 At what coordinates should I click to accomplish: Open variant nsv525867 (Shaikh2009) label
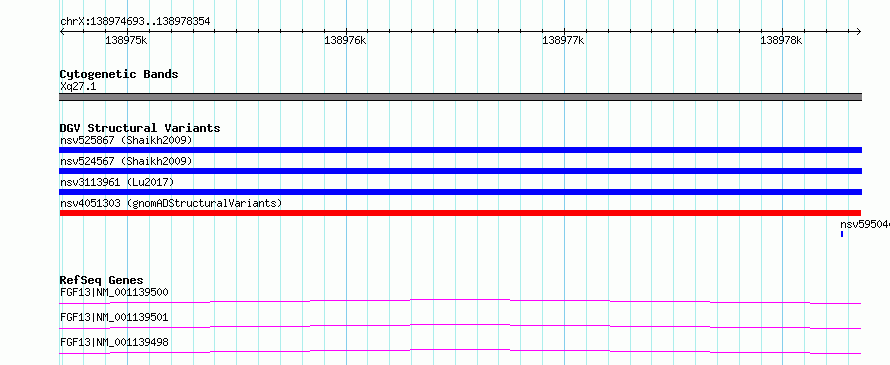(x=126, y=140)
